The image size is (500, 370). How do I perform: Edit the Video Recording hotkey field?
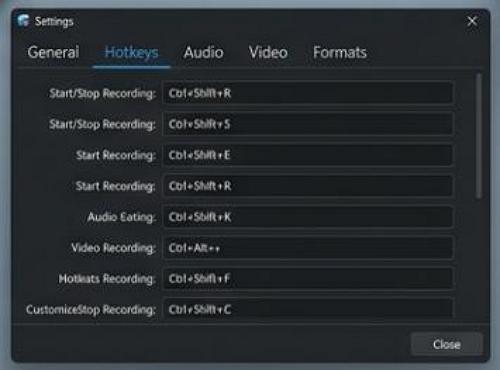pos(308,248)
